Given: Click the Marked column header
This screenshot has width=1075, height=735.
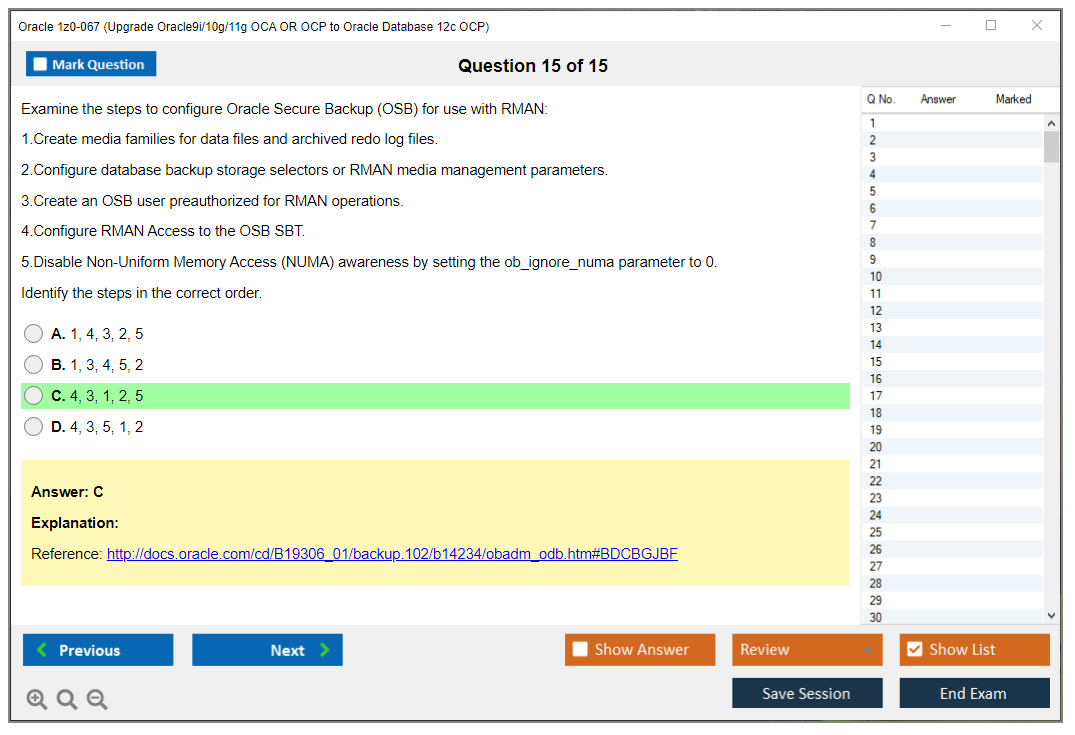Looking at the screenshot, I should tap(1013, 99).
